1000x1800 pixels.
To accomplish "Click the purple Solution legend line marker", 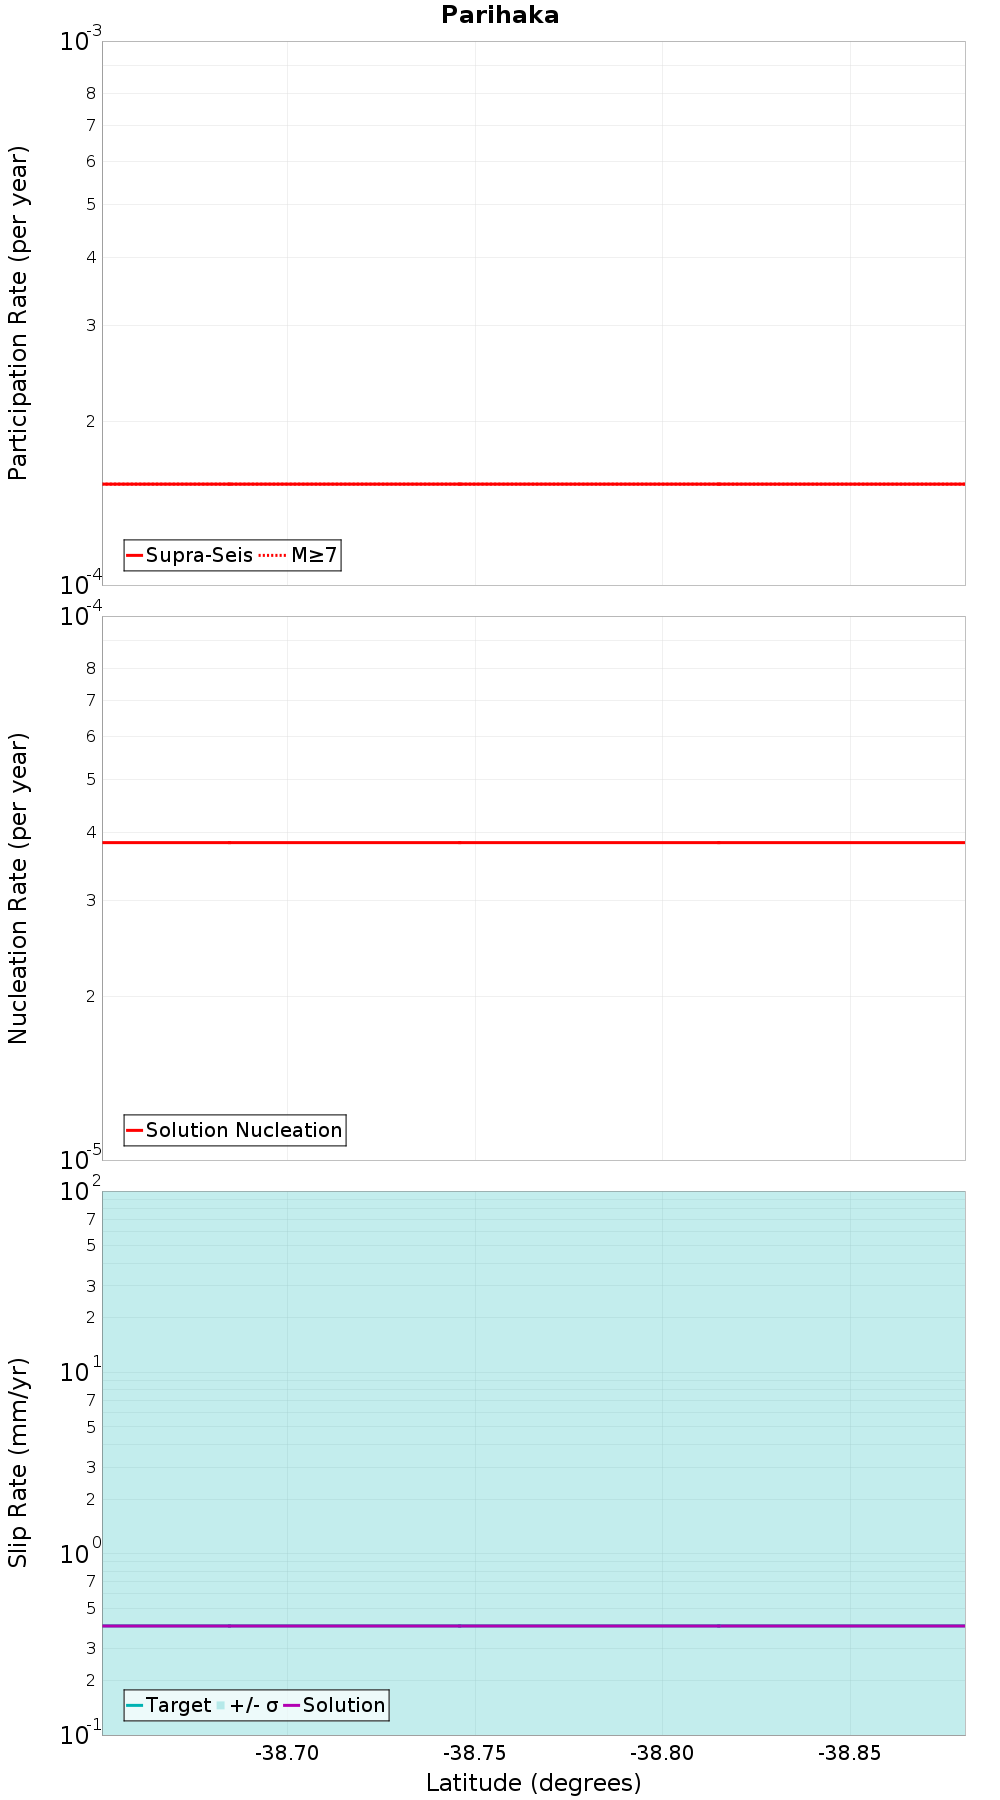I will click(x=292, y=1705).
